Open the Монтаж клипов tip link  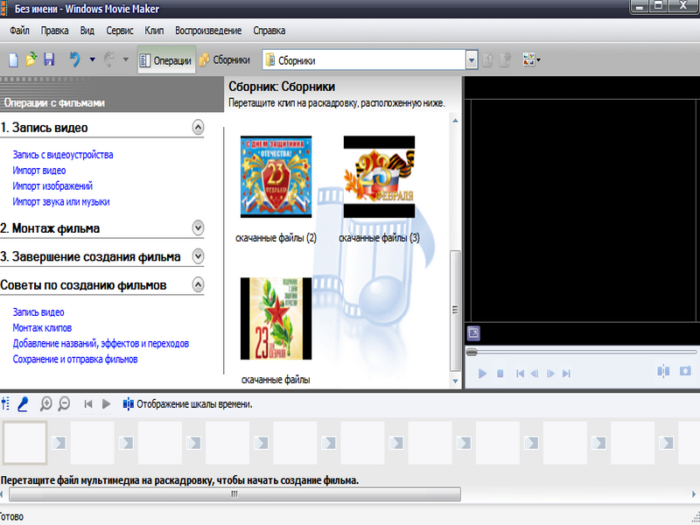tap(42, 328)
